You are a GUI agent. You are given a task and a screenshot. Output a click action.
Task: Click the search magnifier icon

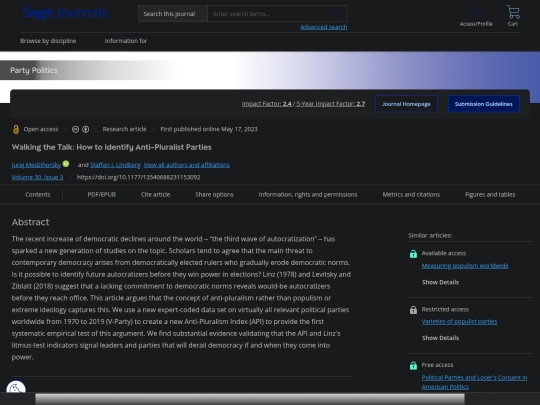tap(336, 14)
